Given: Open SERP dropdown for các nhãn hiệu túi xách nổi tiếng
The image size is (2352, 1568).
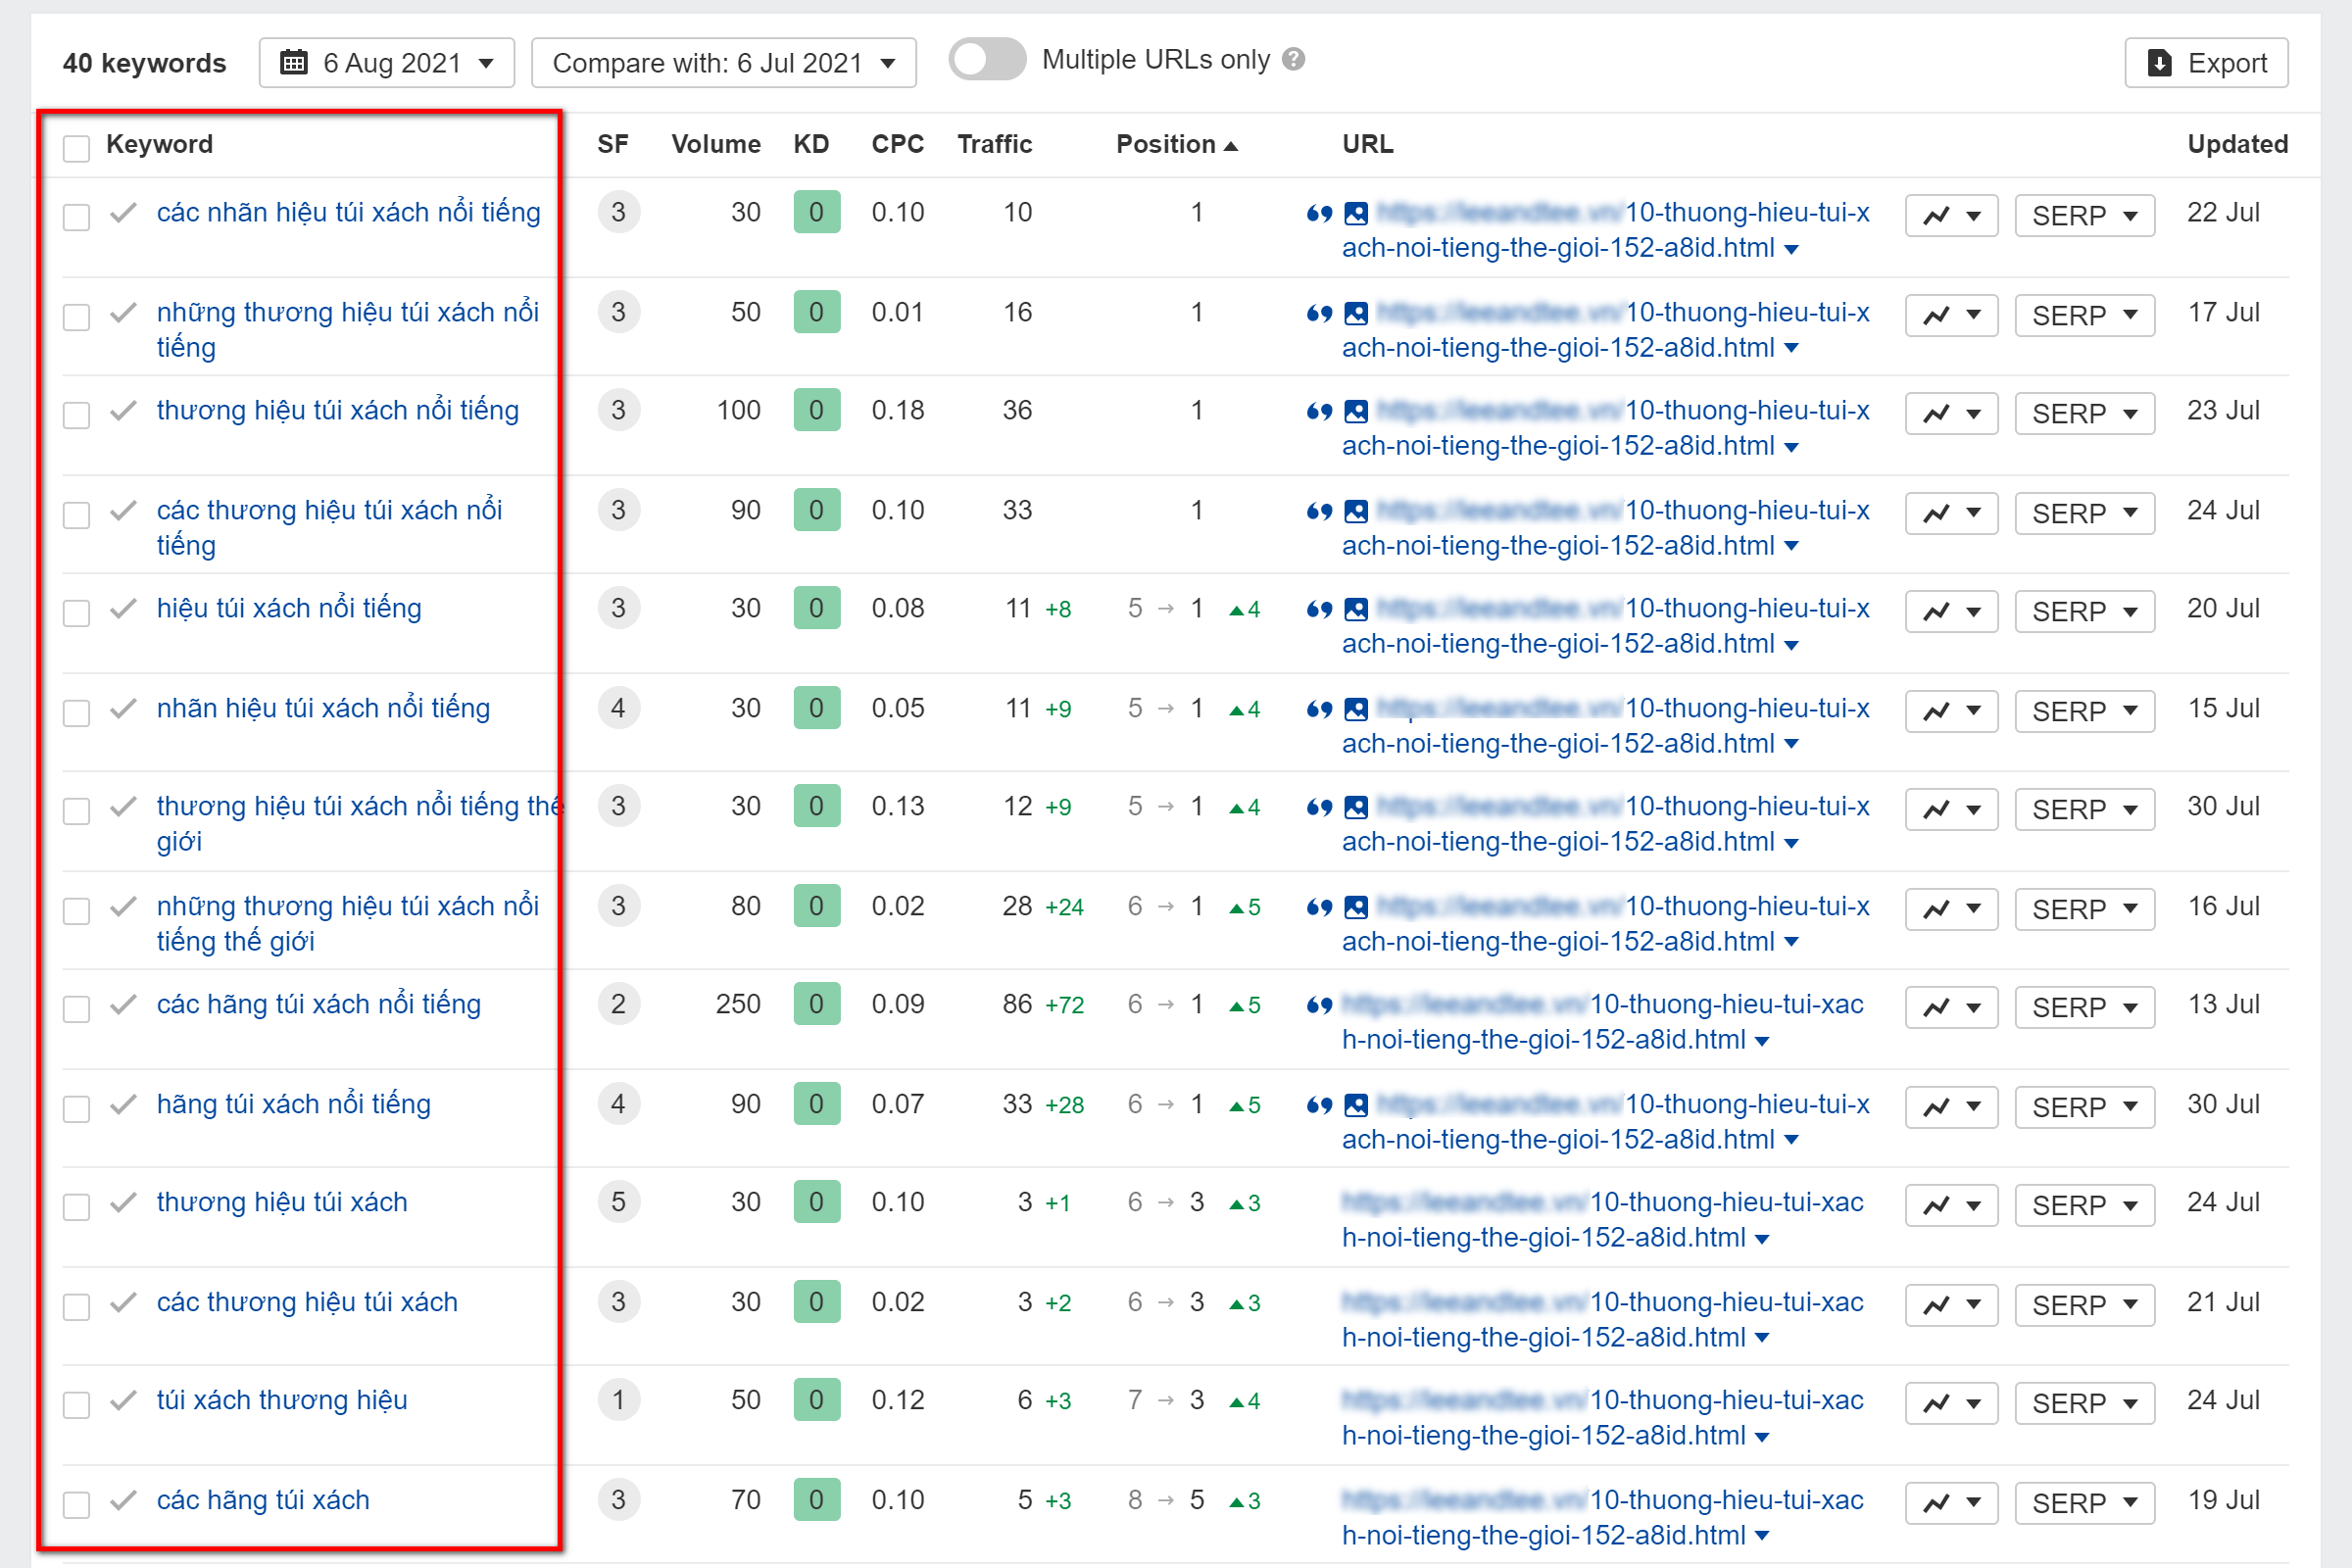Looking at the screenshot, I should [x=2084, y=215].
